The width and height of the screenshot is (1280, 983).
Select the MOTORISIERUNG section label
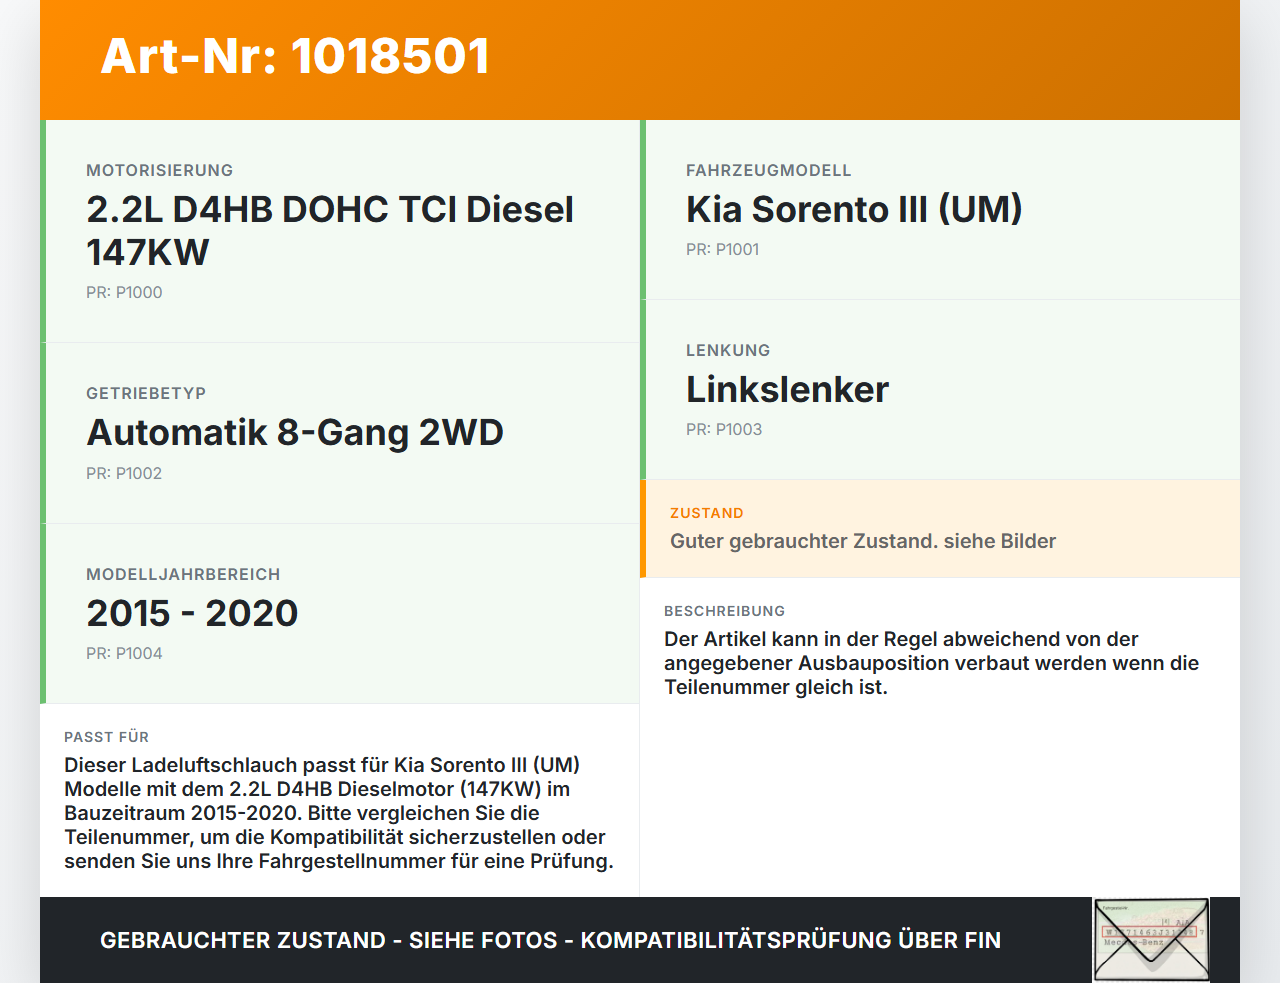(160, 170)
